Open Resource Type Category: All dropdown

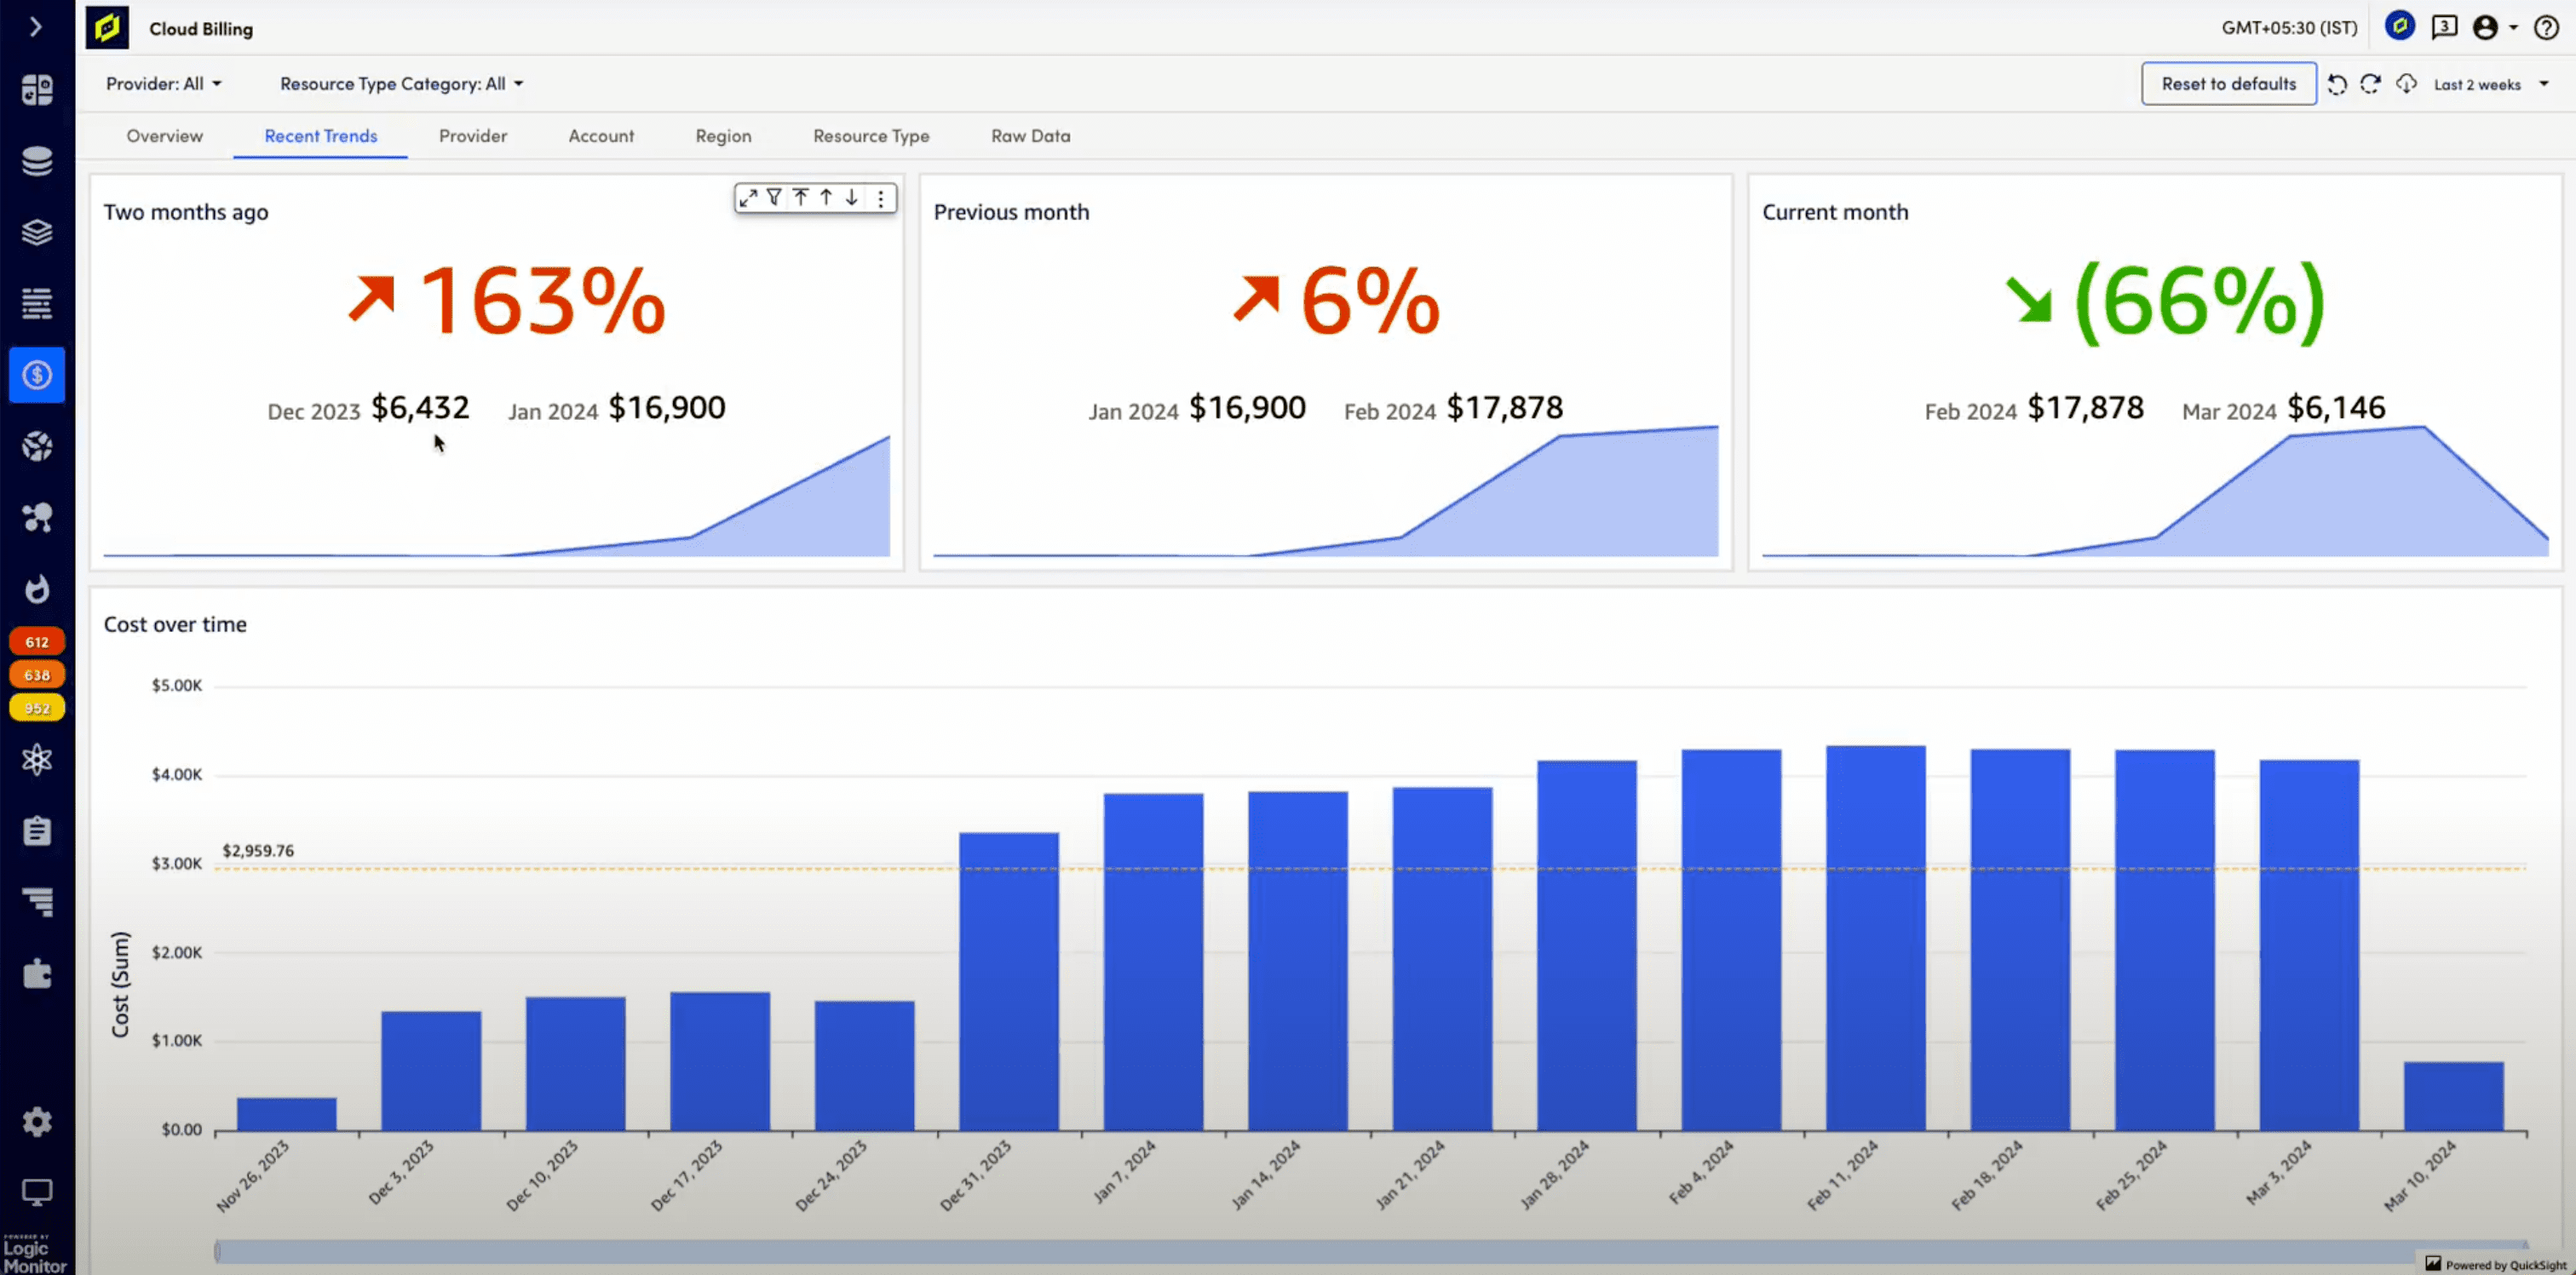[x=402, y=84]
